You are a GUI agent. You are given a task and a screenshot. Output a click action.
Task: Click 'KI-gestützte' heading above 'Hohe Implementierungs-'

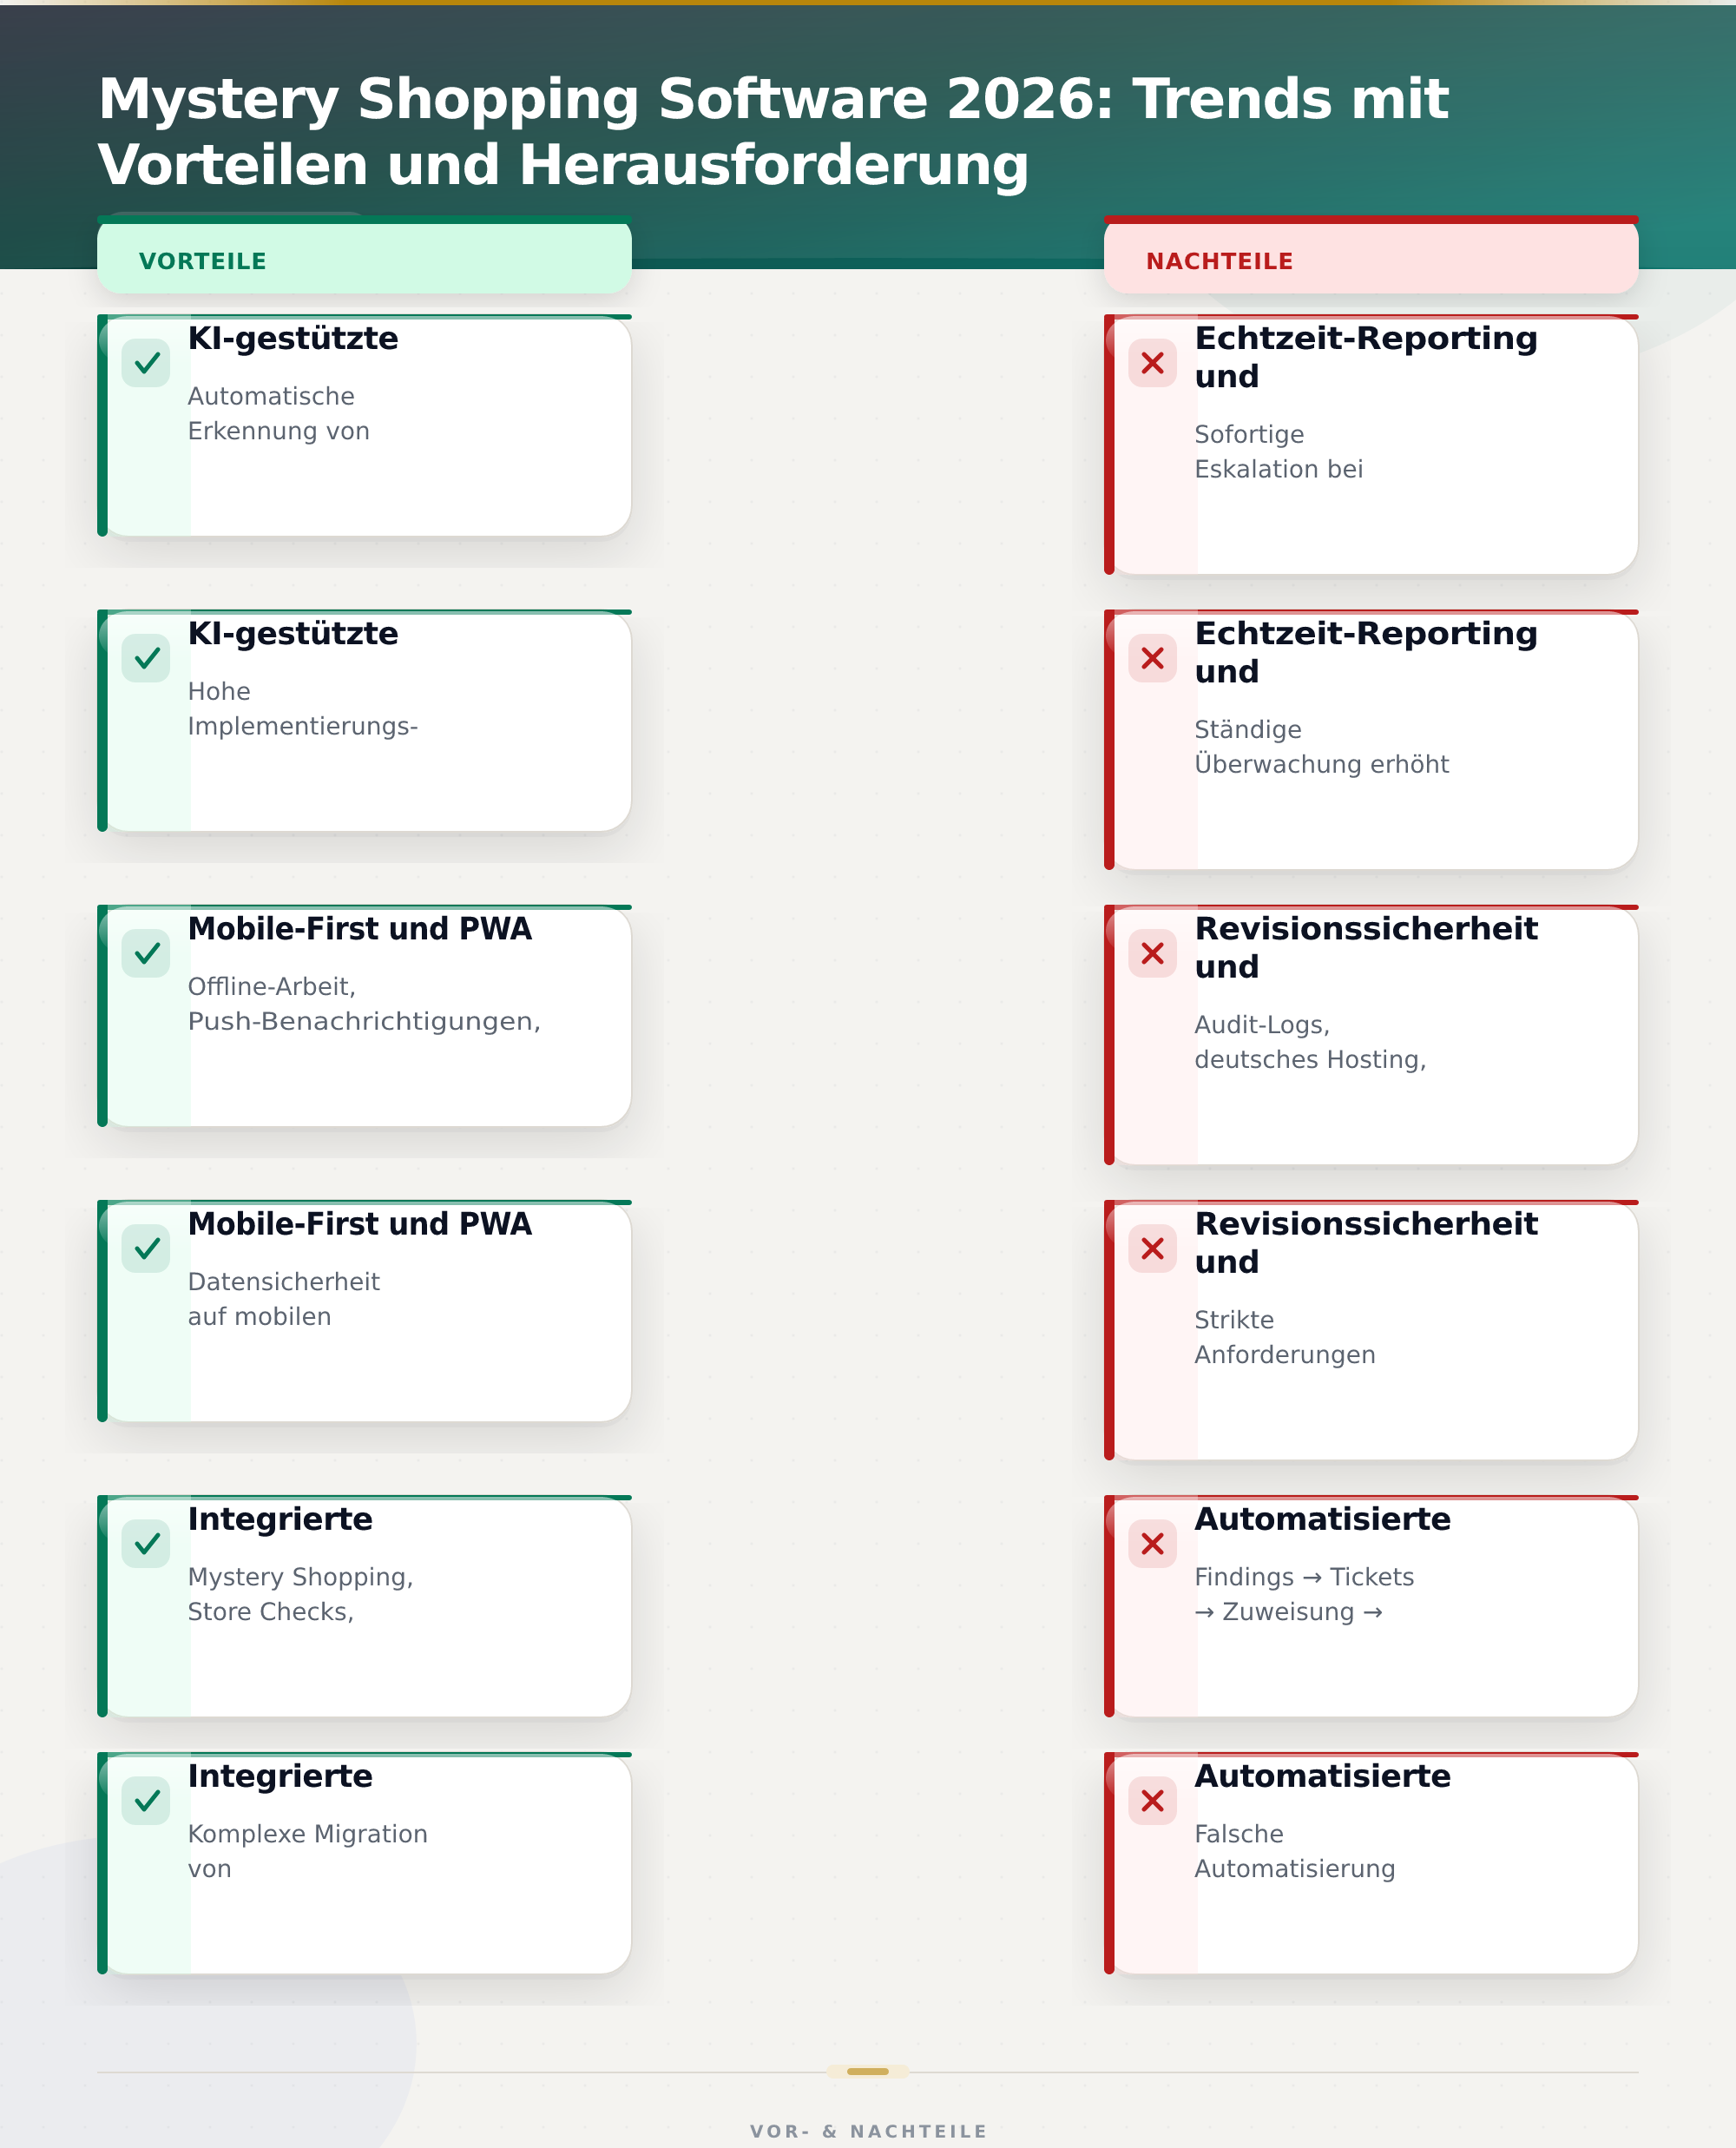coord(293,633)
